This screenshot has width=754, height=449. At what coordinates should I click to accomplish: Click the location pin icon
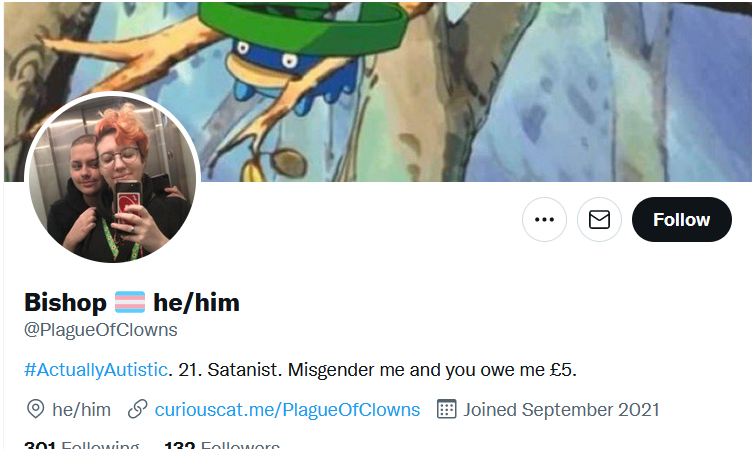pyautogui.click(x=35, y=410)
